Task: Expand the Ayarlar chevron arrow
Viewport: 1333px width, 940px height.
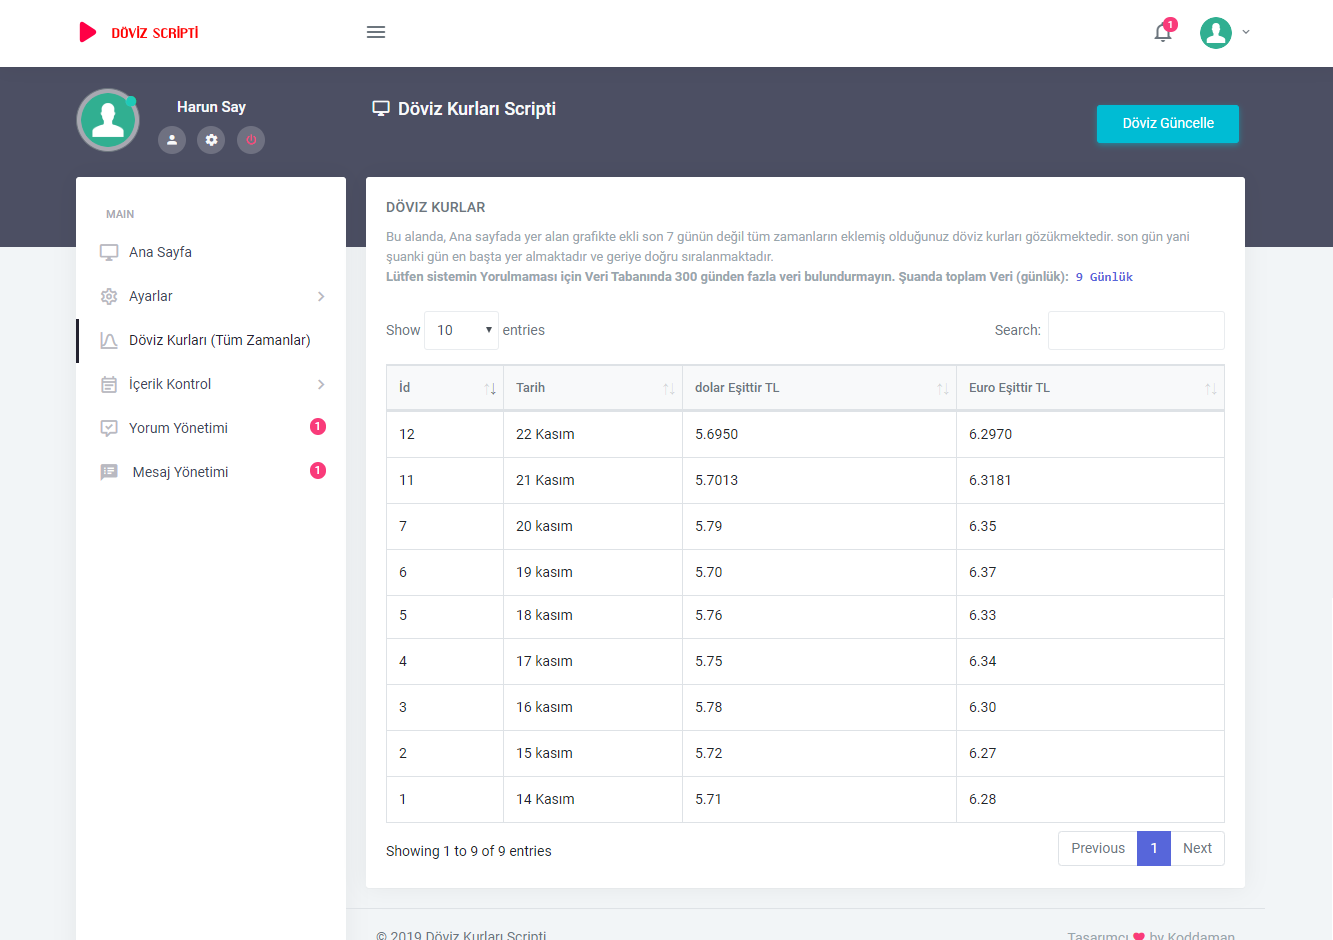Action: [x=321, y=296]
